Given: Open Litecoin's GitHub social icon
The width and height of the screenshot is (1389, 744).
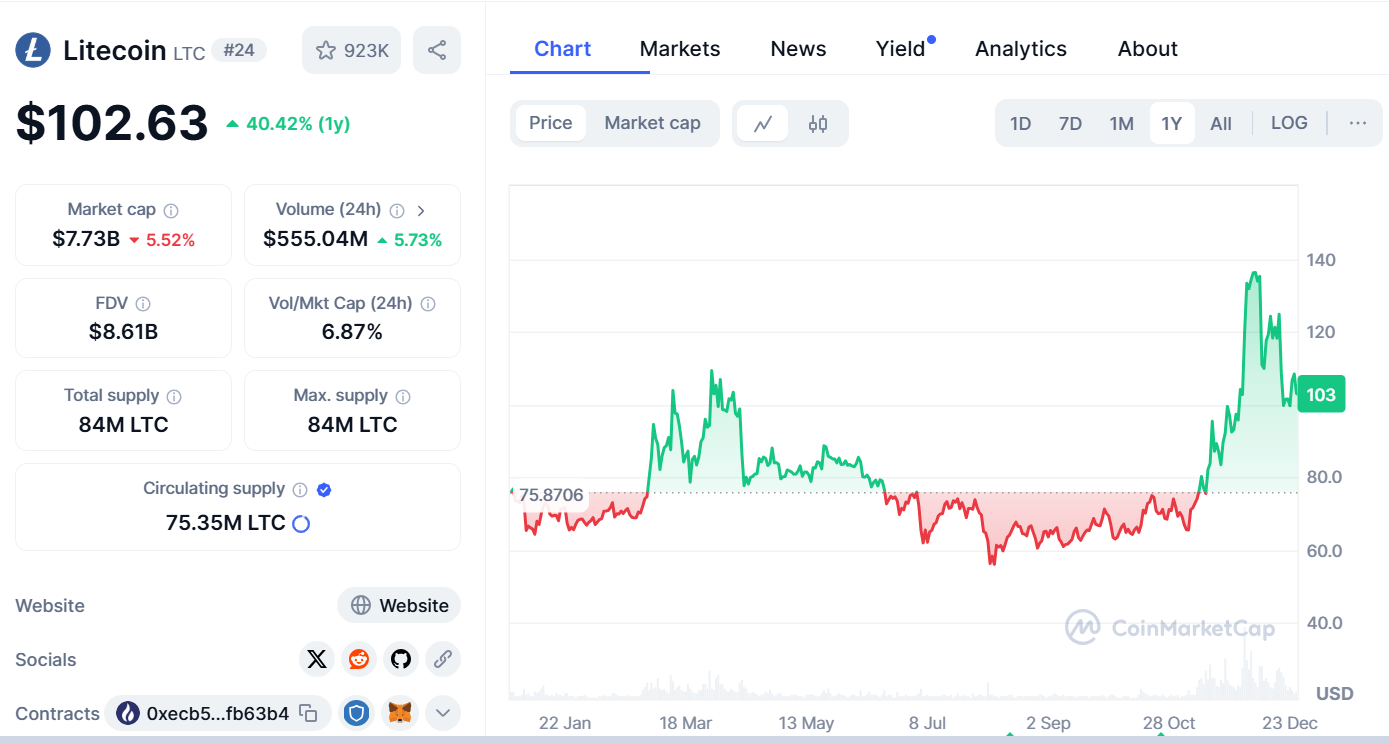Looking at the screenshot, I should click(400, 659).
